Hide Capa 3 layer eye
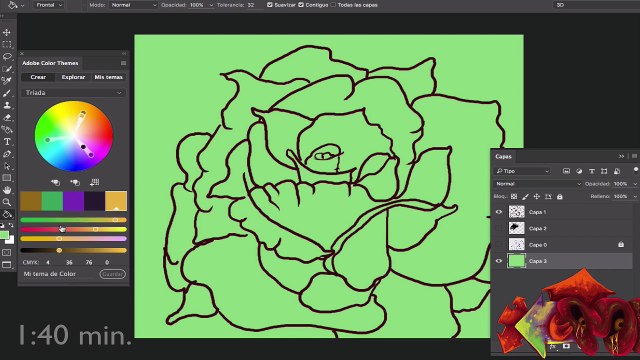Screen dimensions: 640x360 click(499, 261)
